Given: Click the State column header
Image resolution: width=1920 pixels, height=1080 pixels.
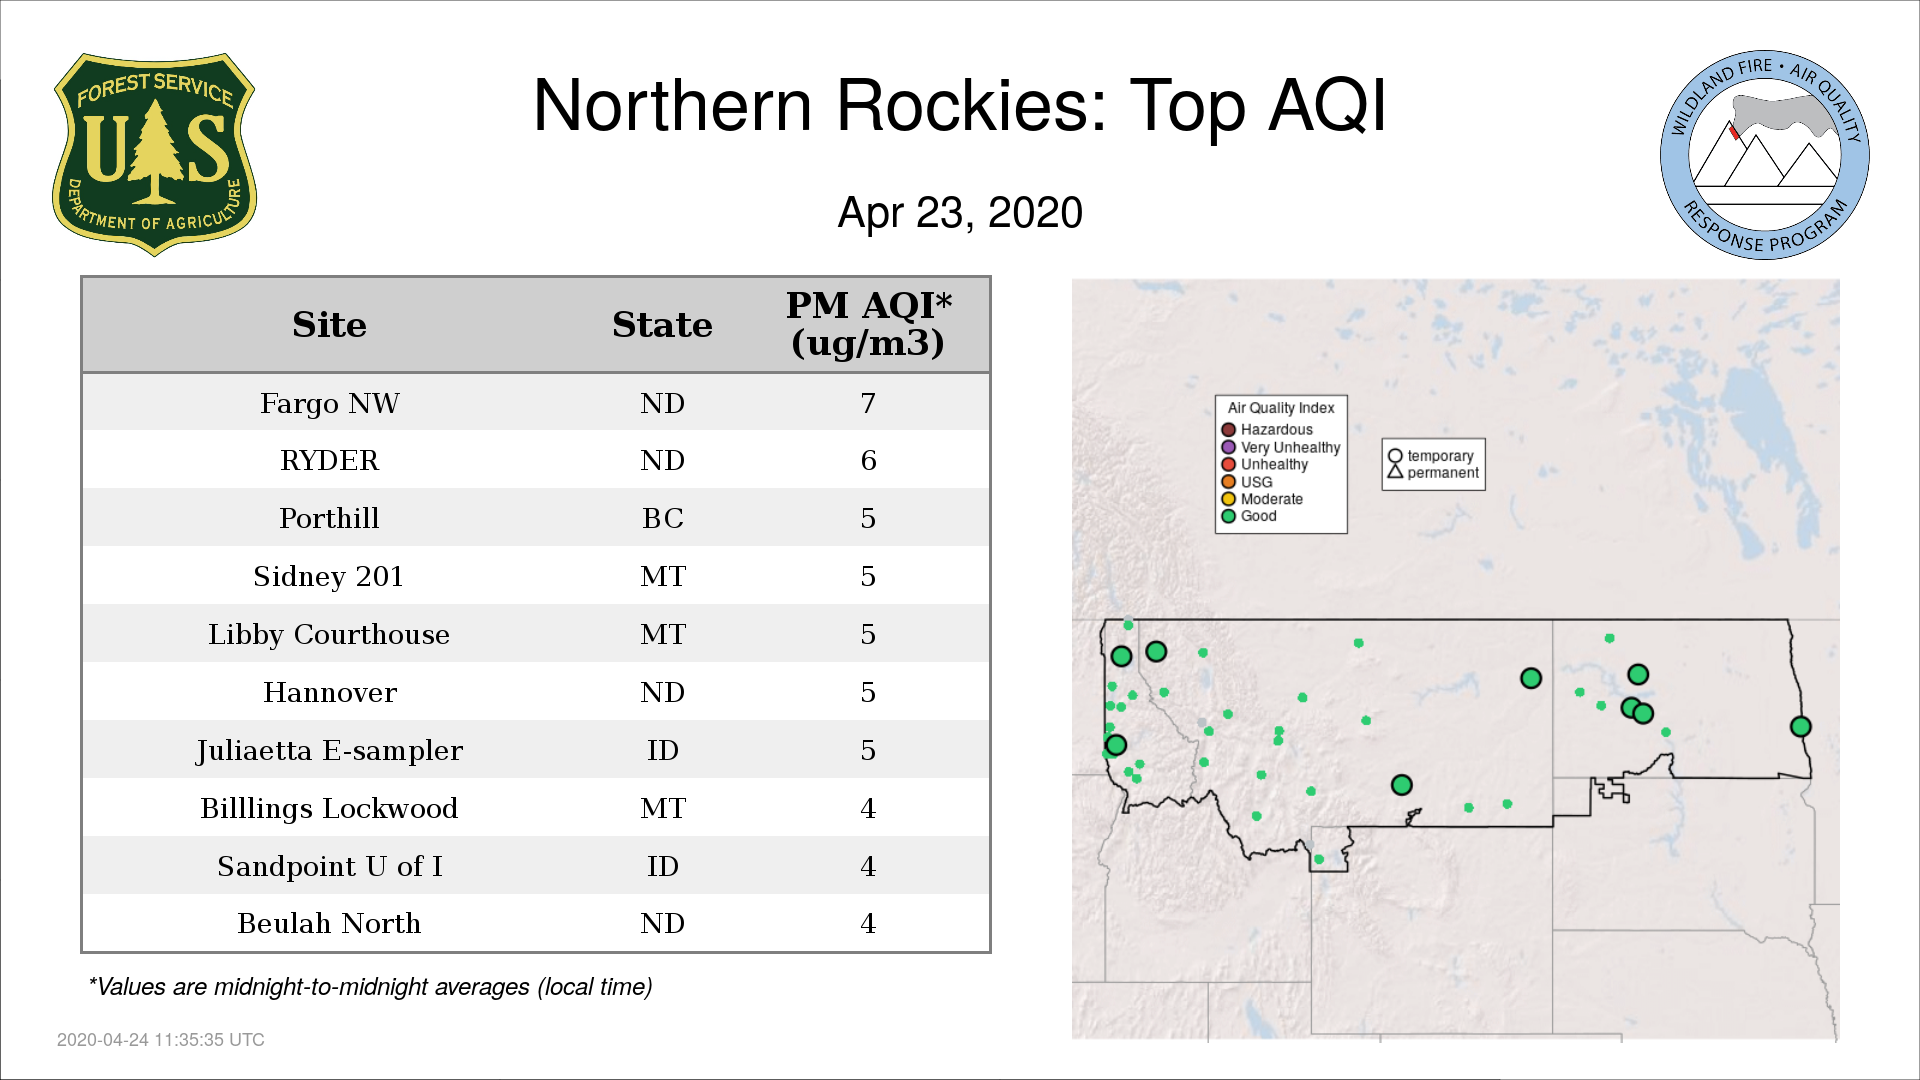Looking at the screenshot, I should click(x=662, y=325).
